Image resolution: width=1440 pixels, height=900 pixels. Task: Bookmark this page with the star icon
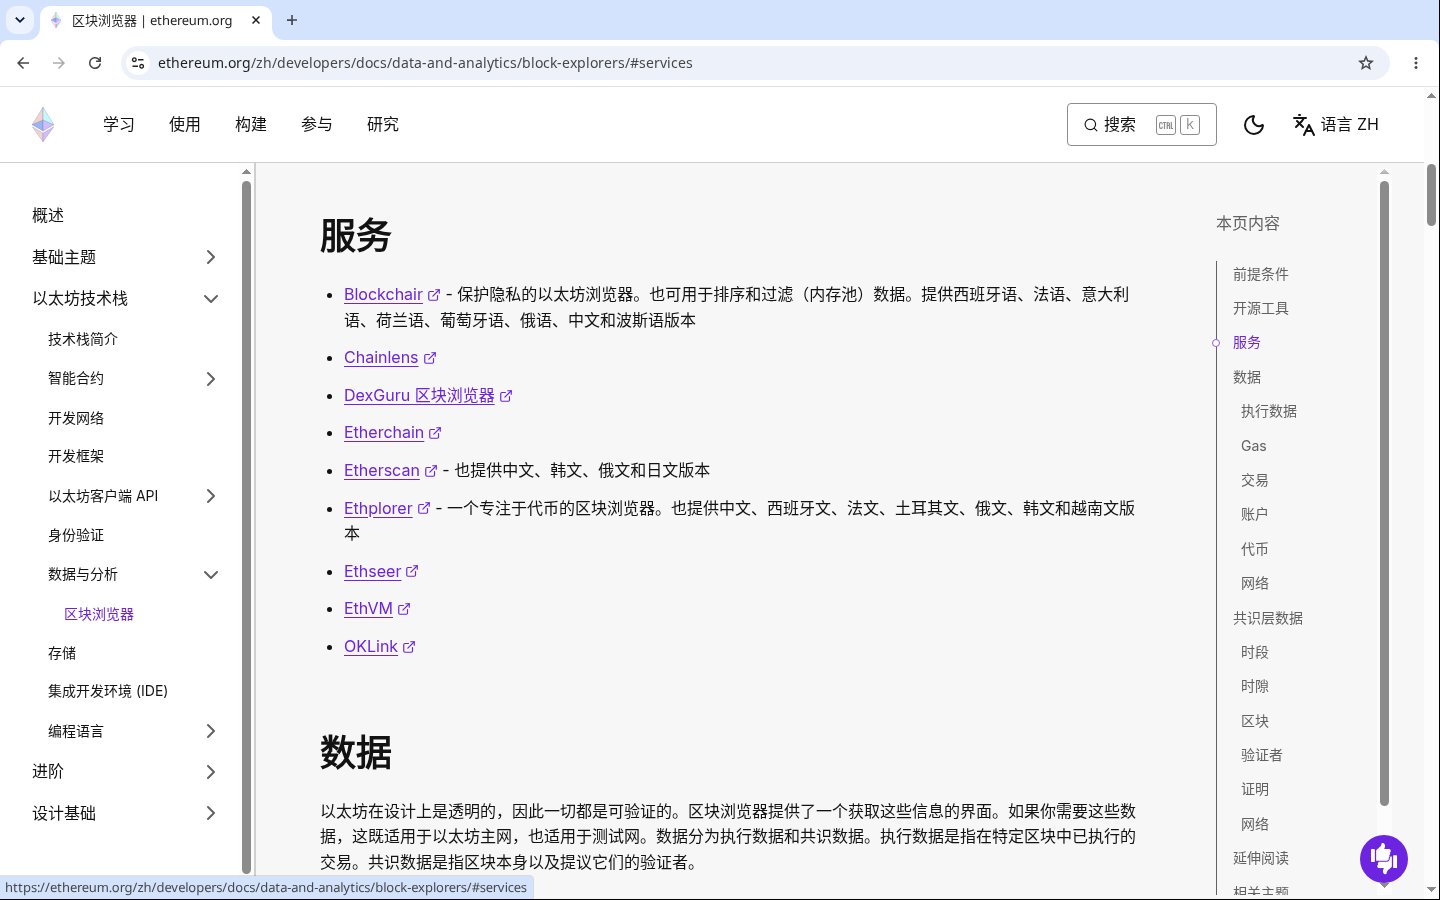point(1366,63)
